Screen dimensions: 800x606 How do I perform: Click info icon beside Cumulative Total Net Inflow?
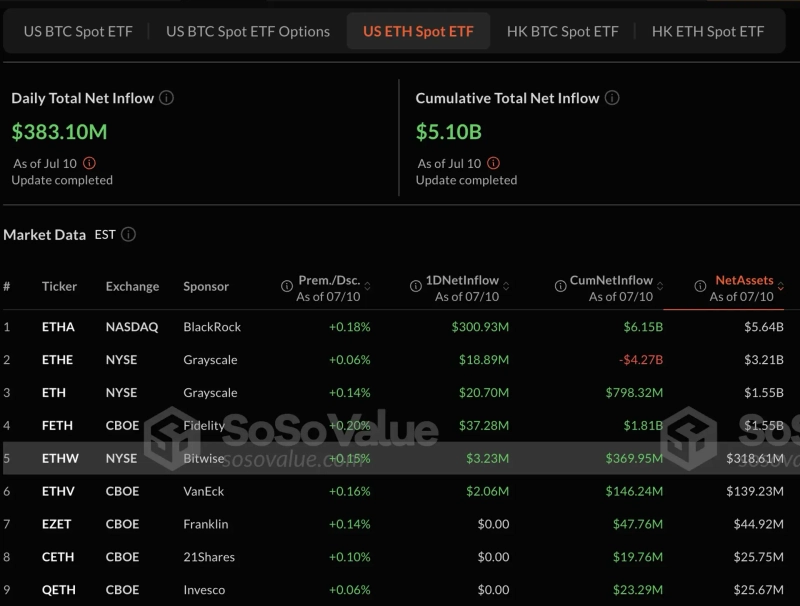(x=612, y=98)
